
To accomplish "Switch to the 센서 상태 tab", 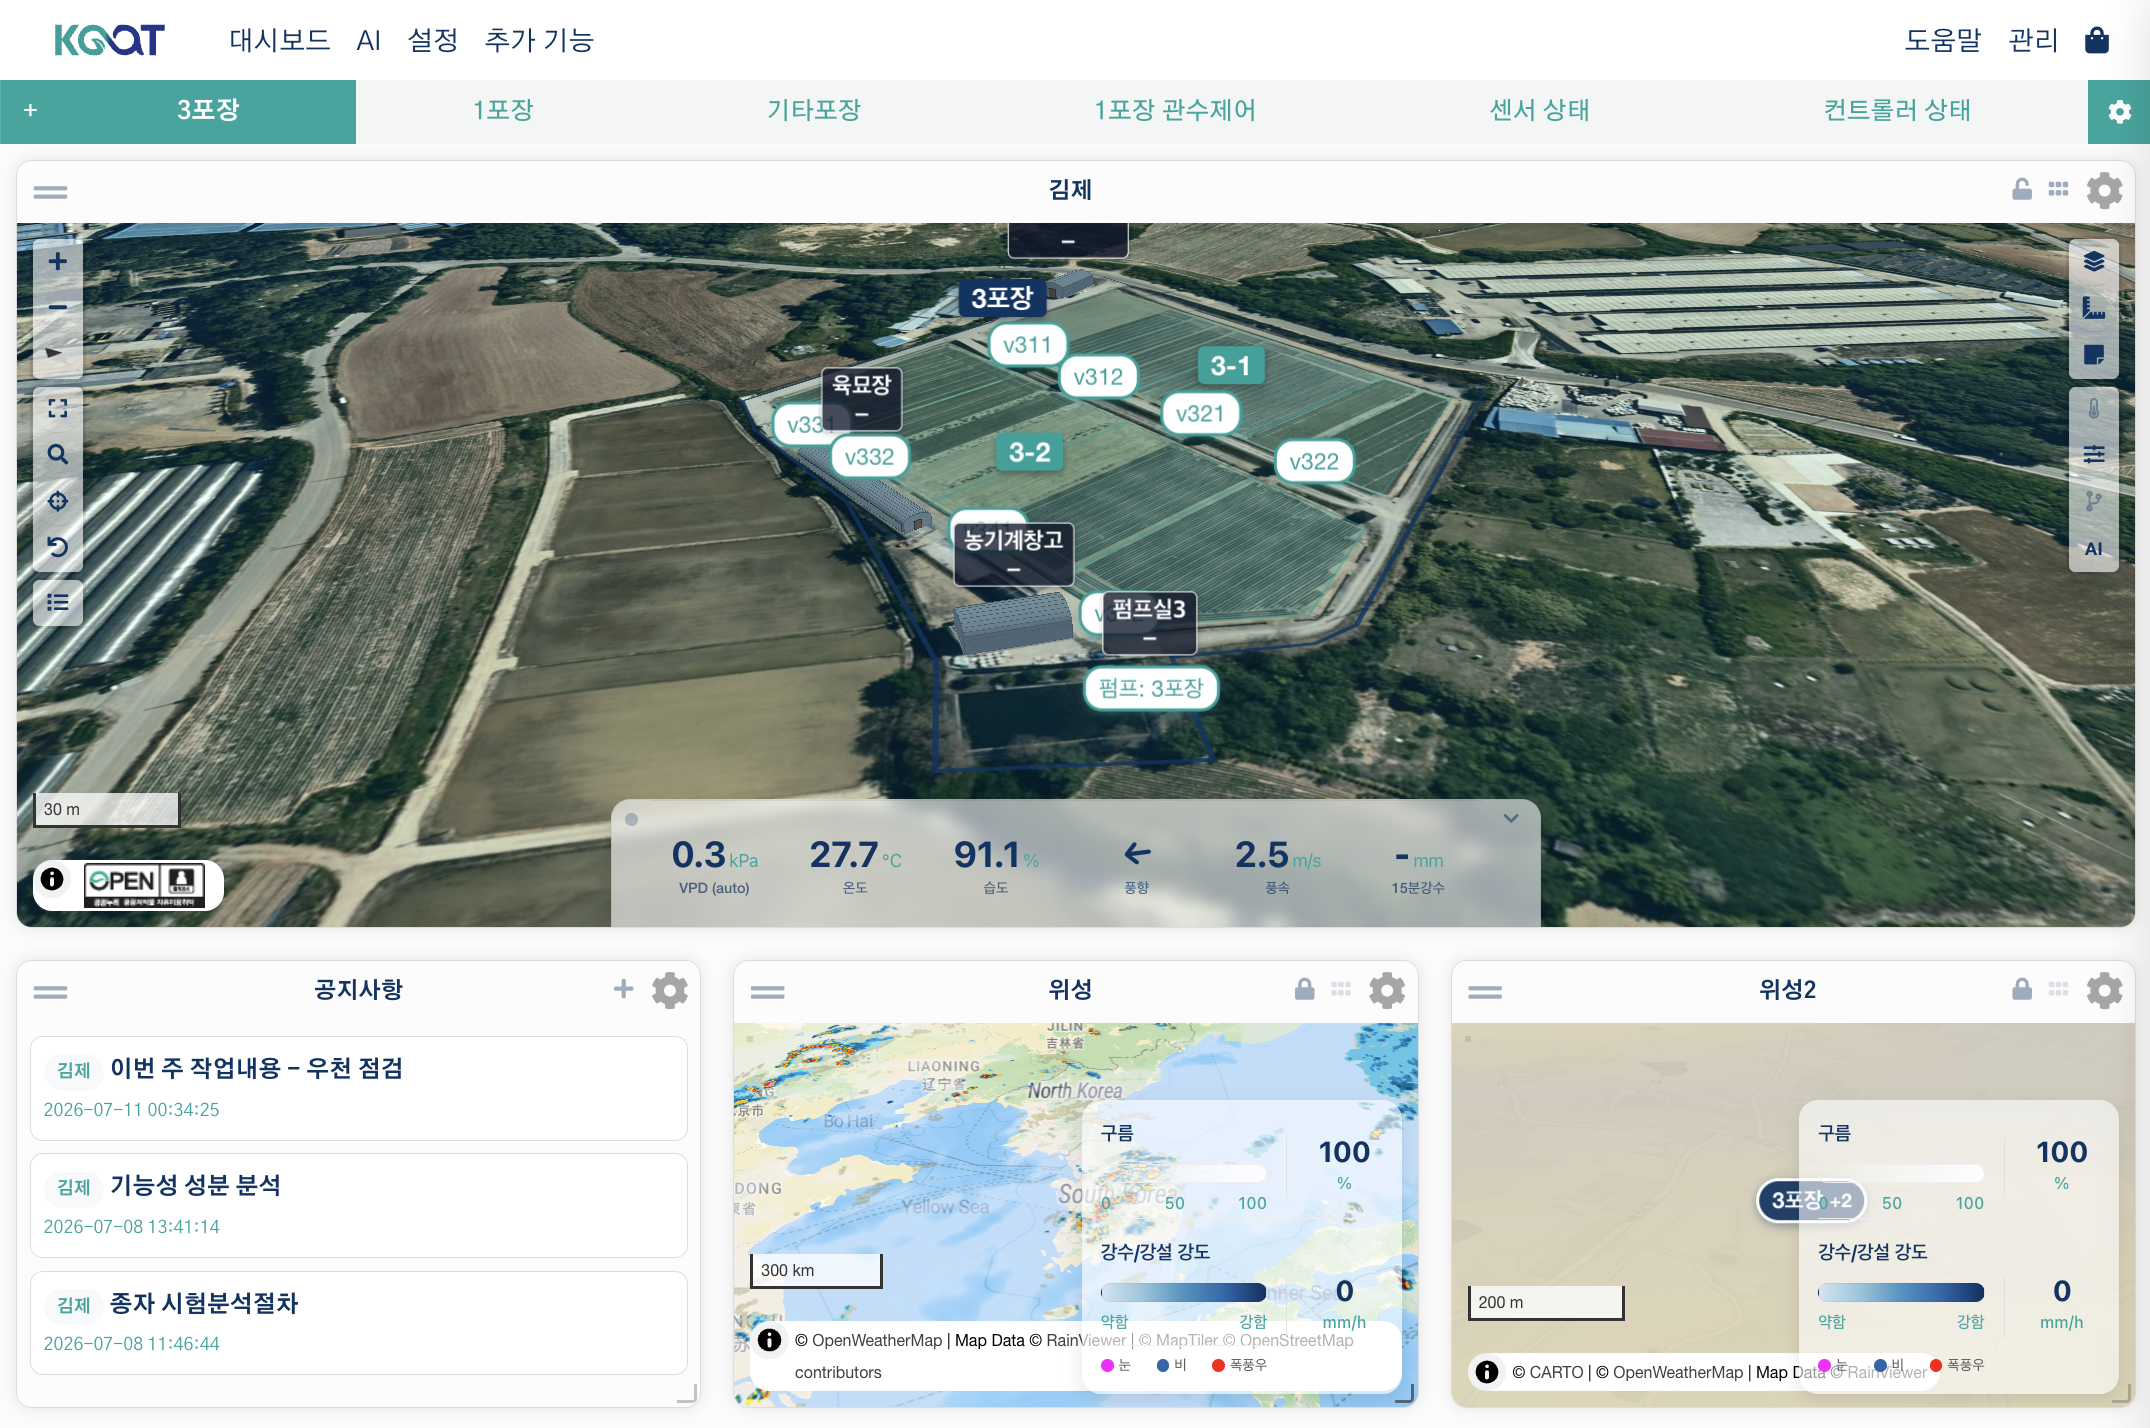I will [1540, 111].
